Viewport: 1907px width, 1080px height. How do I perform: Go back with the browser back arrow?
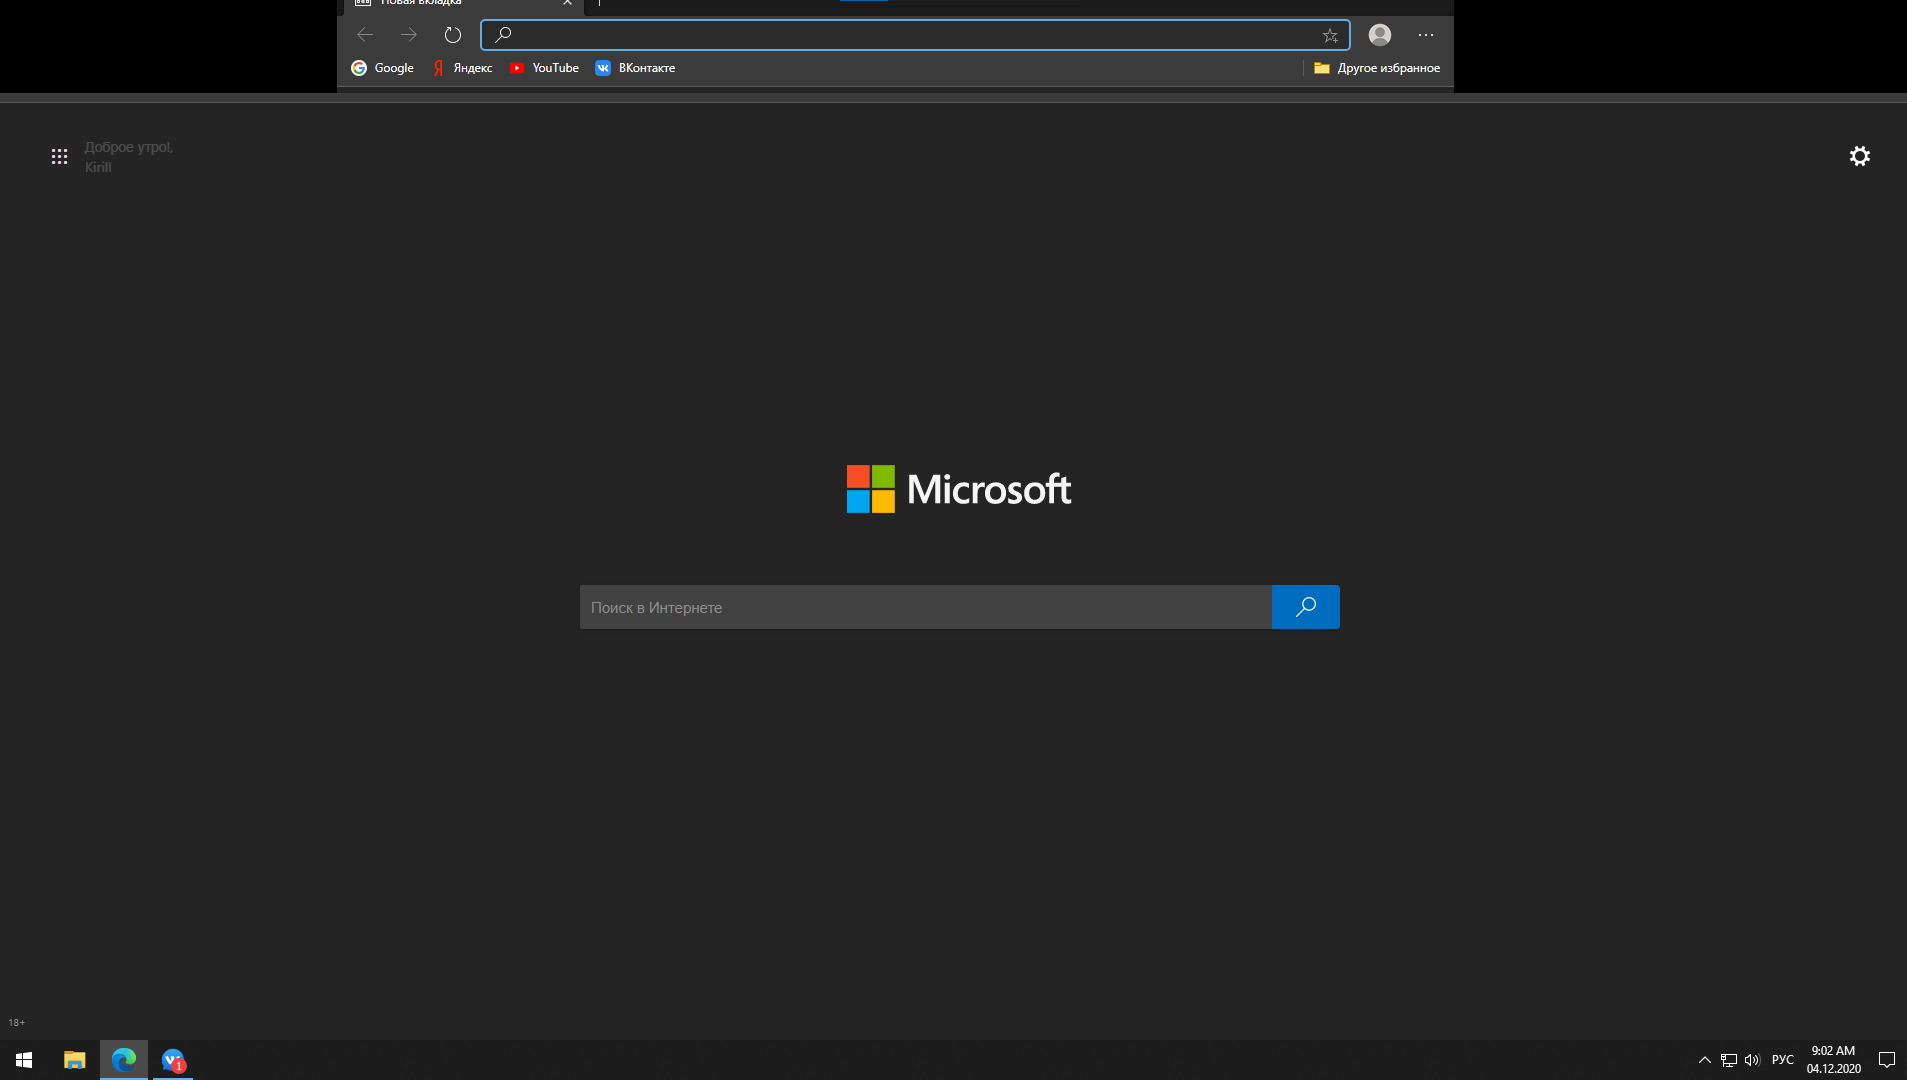[365, 35]
